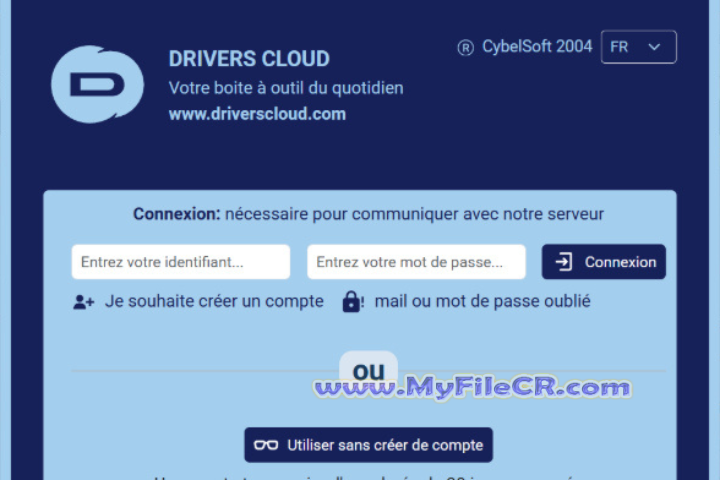
Task: Click the registered trademark symbol icon
Action: [465, 47]
